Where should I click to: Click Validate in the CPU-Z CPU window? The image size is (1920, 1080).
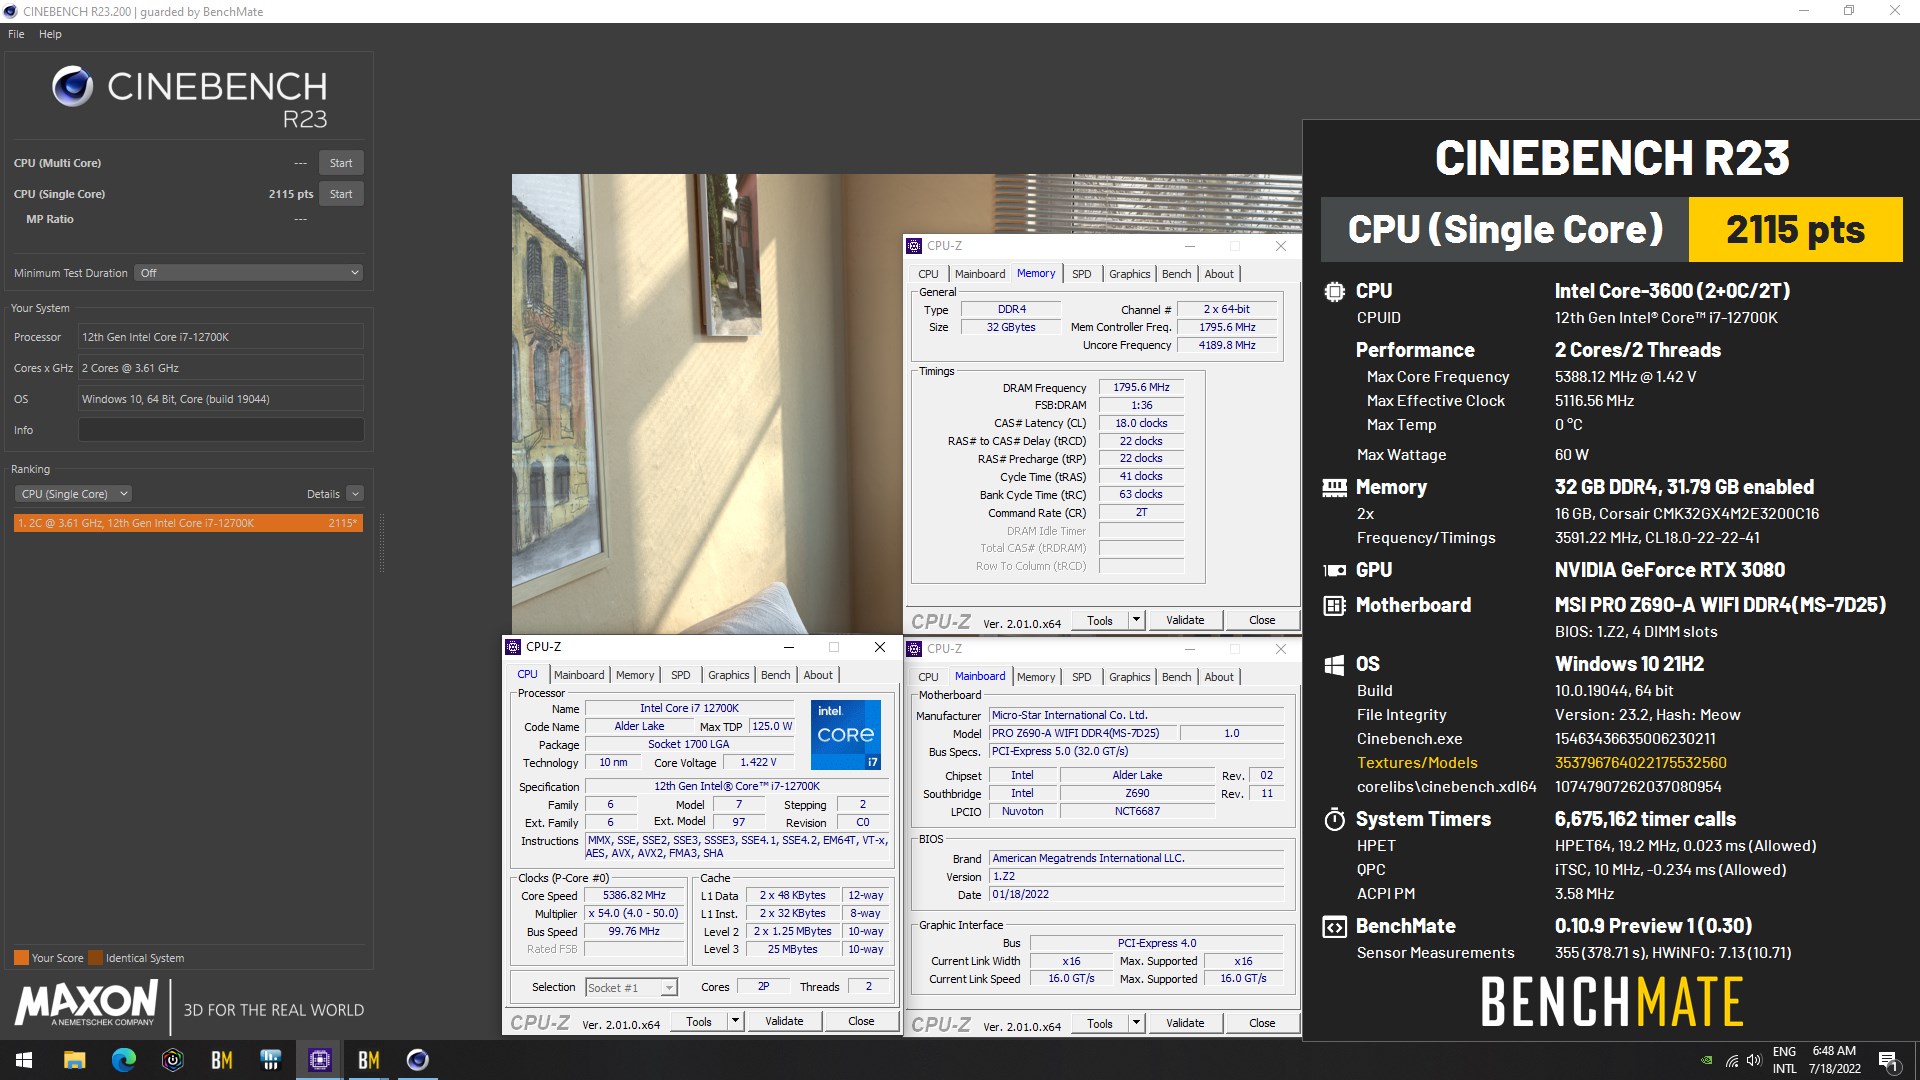pyautogui.click(x=784, y=1021)
